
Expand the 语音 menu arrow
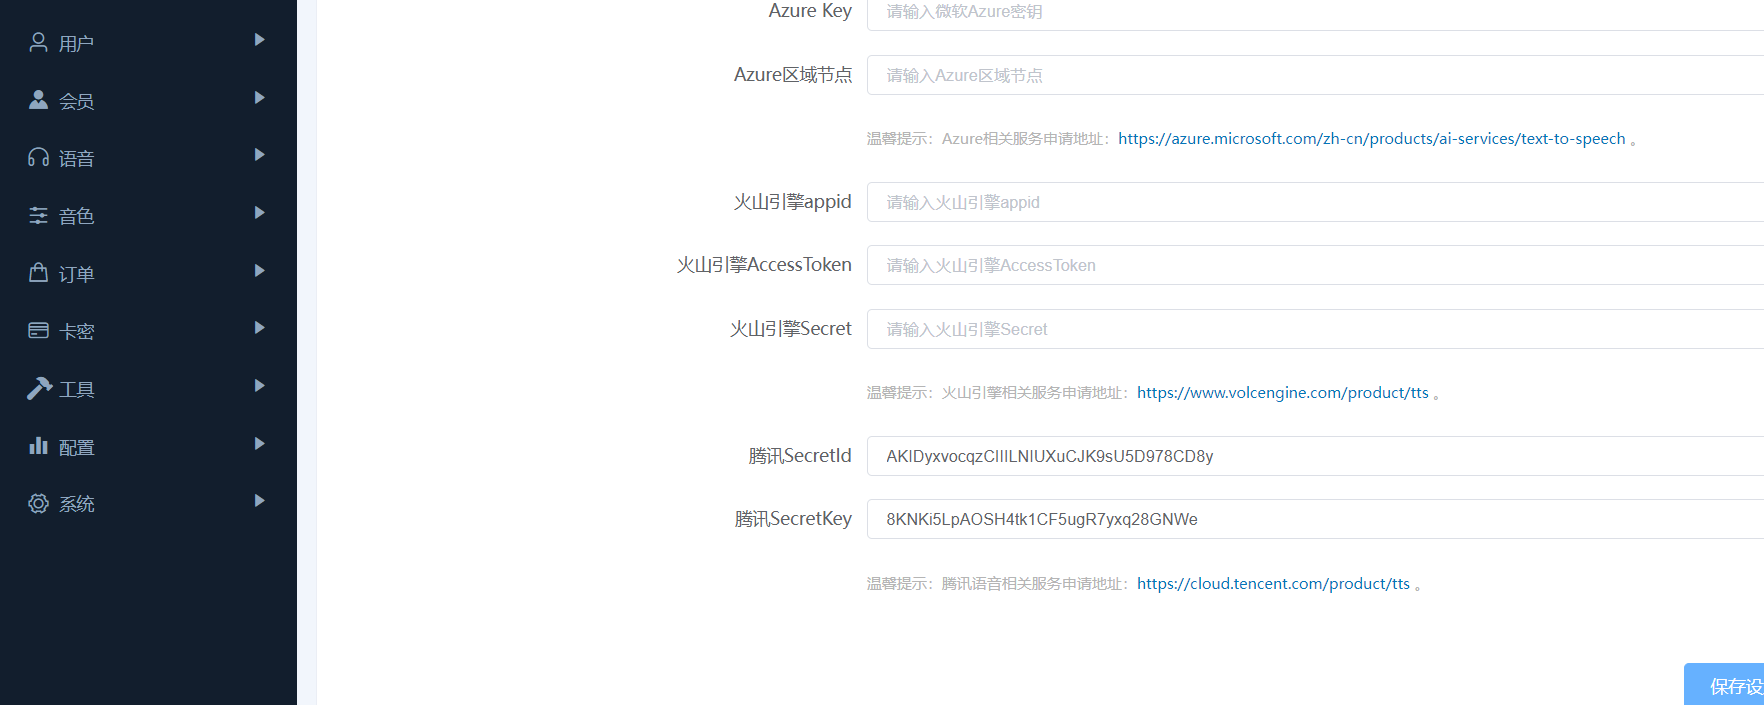260,155
